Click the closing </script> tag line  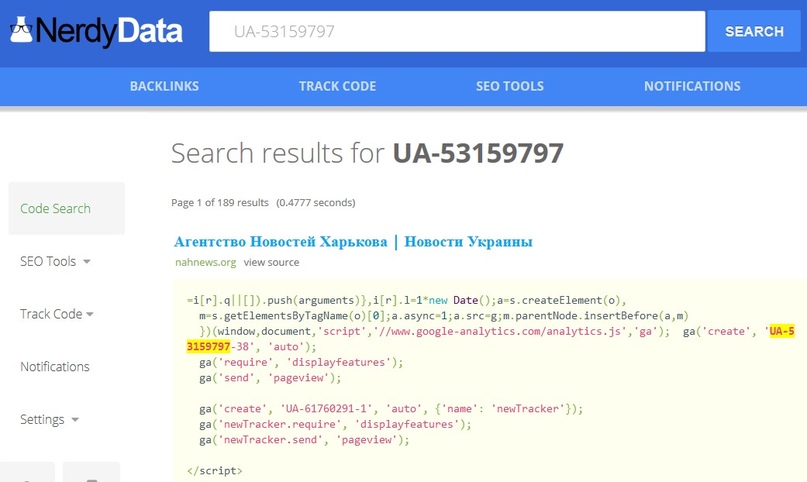[x=215, y=471]
